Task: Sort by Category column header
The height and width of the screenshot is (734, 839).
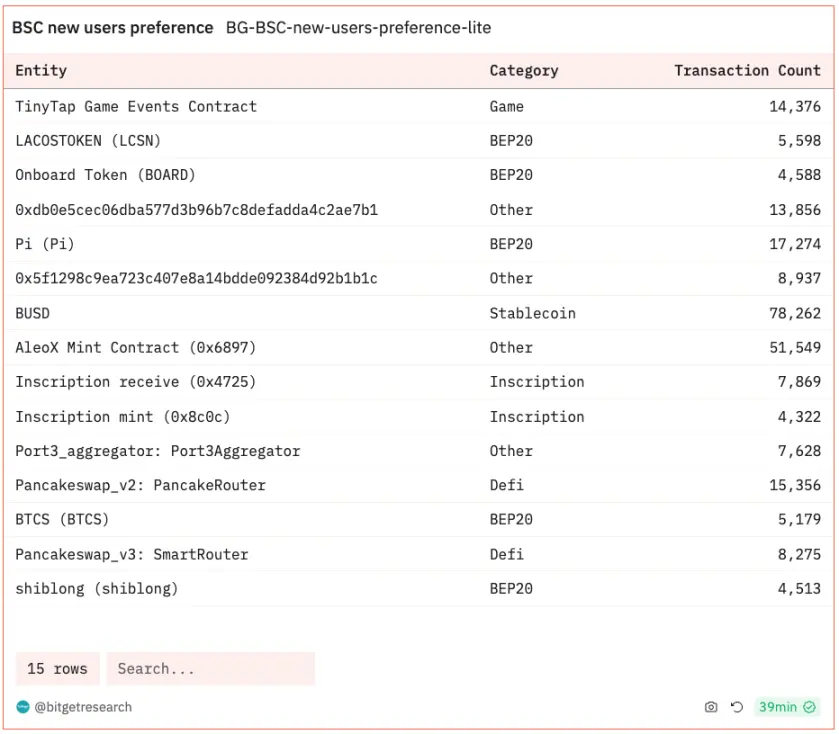Action: click(x=523, y=71)
